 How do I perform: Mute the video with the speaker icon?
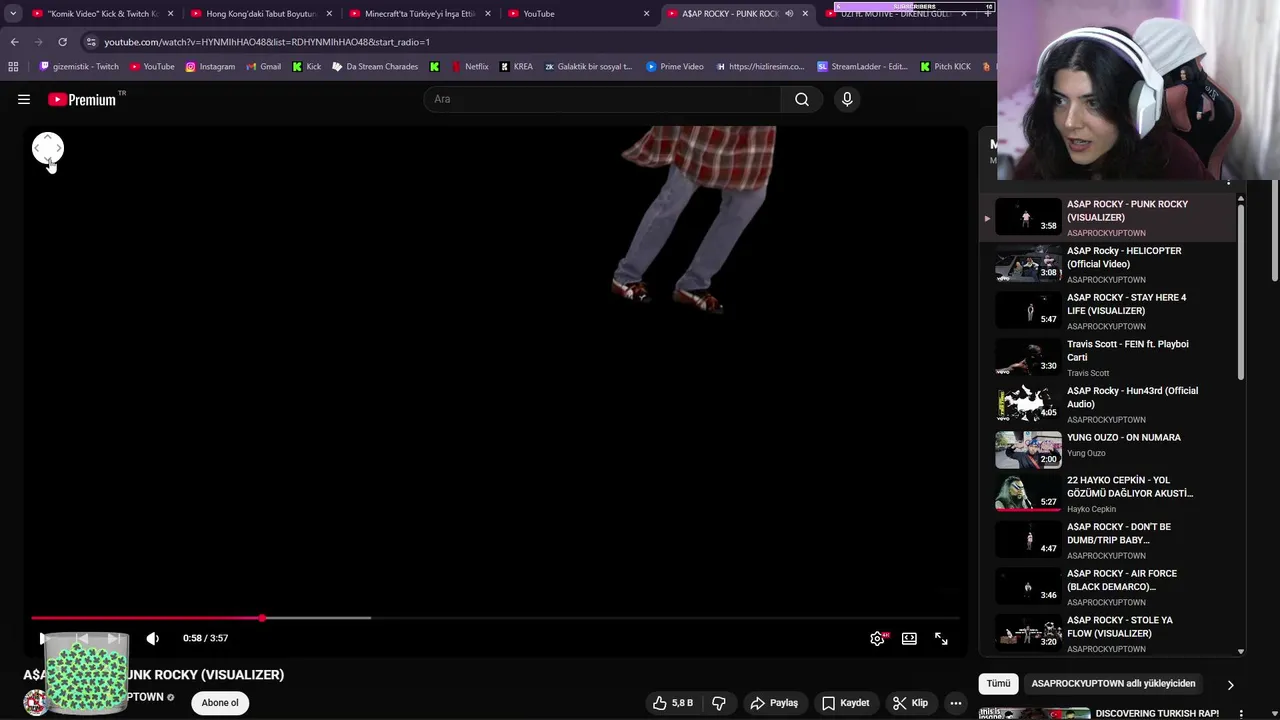(153, 638)
